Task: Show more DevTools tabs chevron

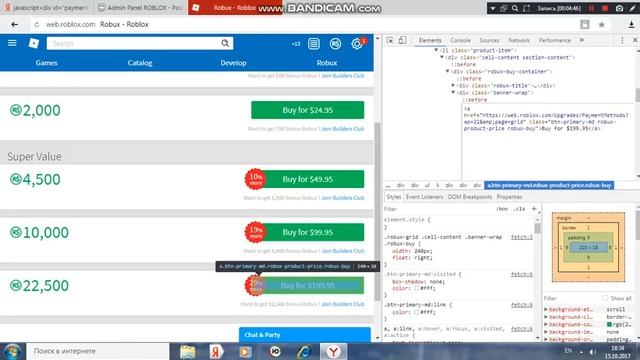Action: [x=582, y=40]
